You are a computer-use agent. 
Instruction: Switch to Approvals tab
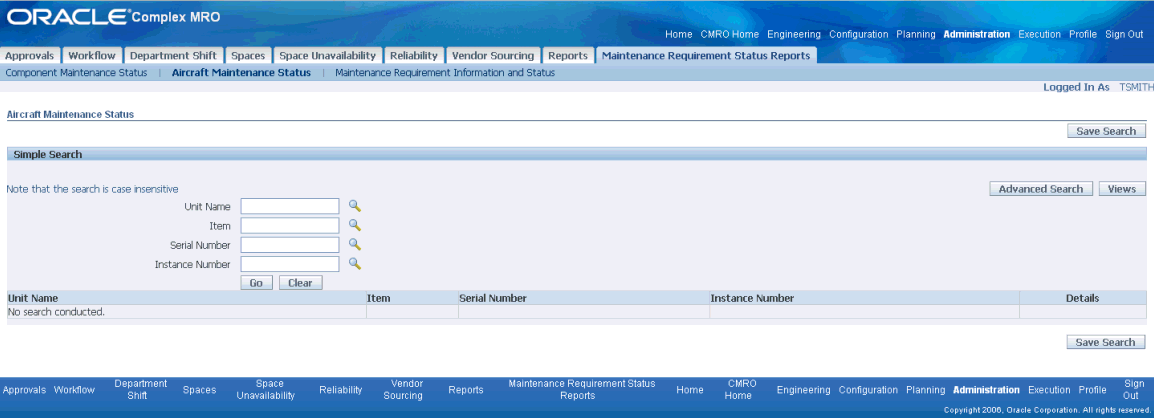click(x=29, y=55)
